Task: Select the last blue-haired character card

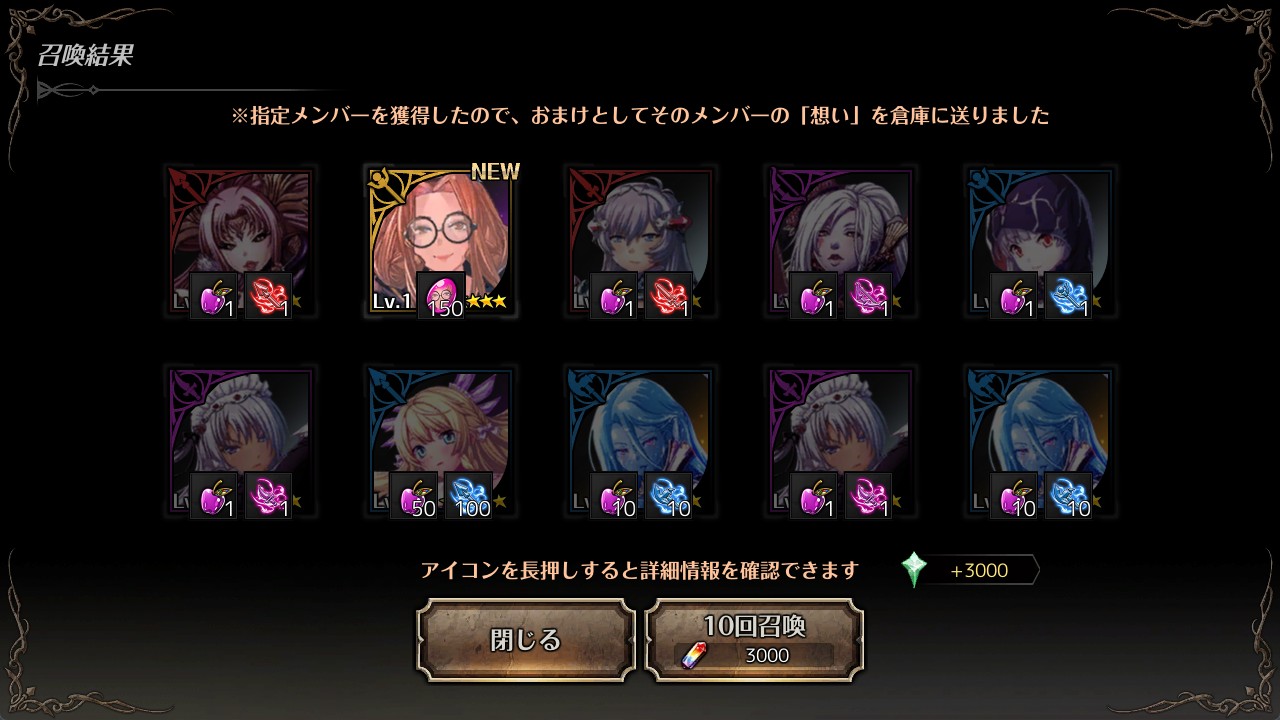Action: click(x=1041, y=442)
